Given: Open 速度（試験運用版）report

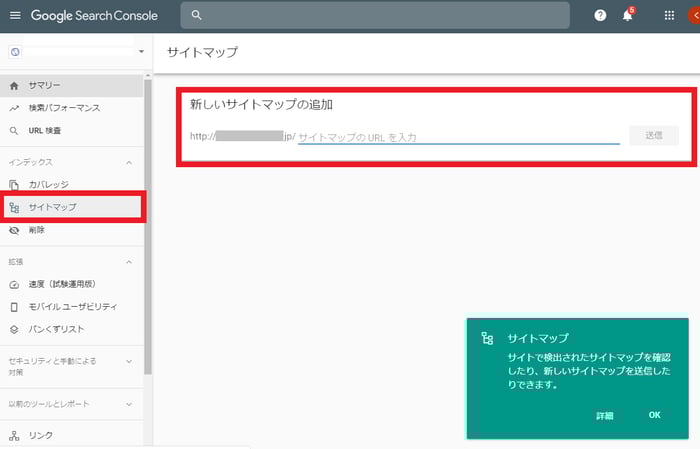Looking at the screenshot, I should coord(71,284).
